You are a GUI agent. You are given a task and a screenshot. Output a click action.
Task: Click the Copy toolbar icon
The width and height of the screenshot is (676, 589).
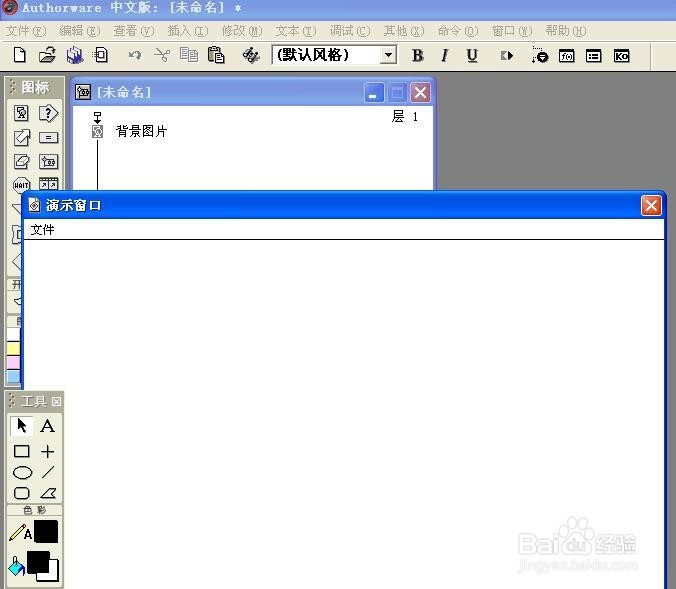click(189, 55)
